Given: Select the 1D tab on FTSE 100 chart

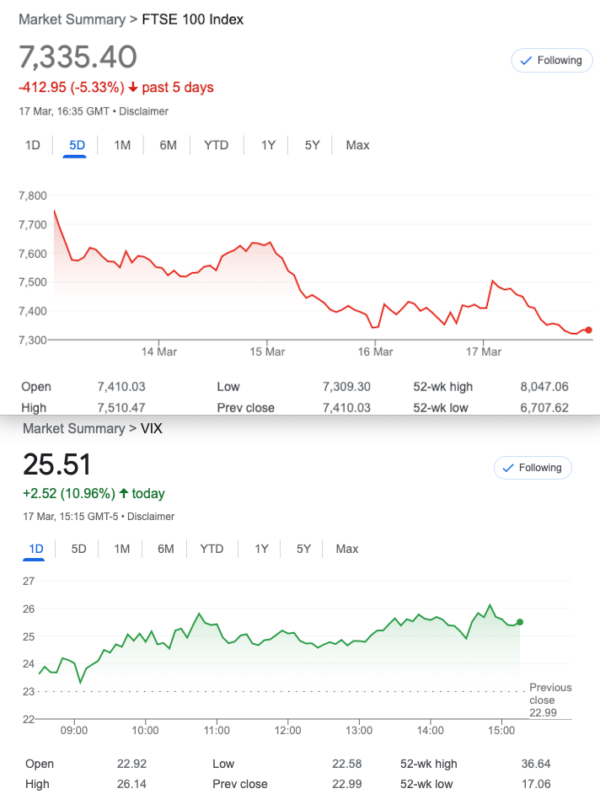Looking at the screenshot, I should tap(32, 145).
